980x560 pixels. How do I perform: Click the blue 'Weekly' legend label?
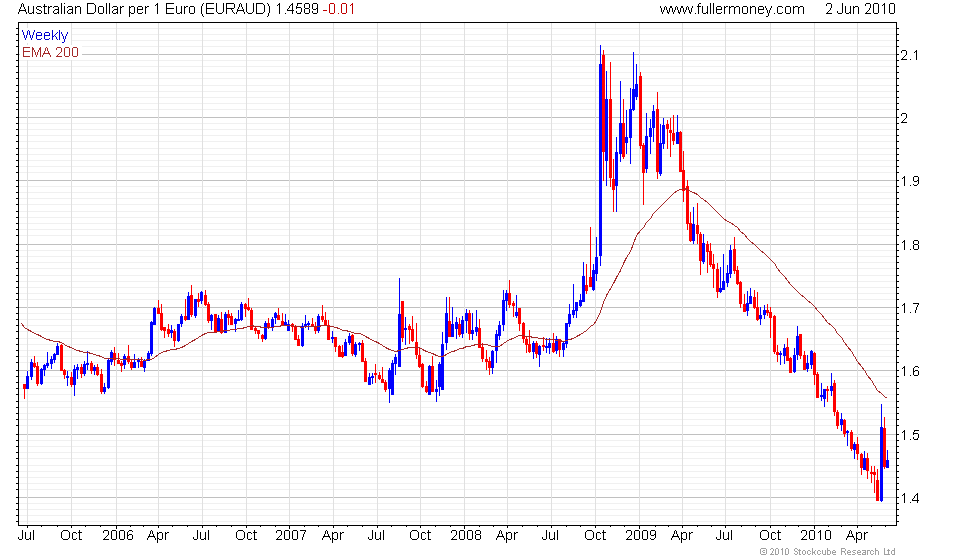click(x=44, y=36)
